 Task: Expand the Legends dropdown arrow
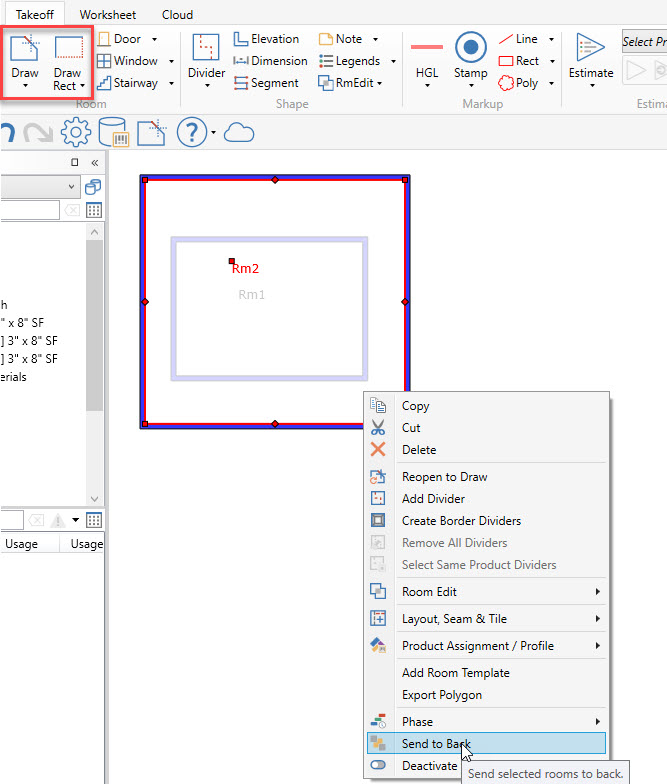click(394, 62)
